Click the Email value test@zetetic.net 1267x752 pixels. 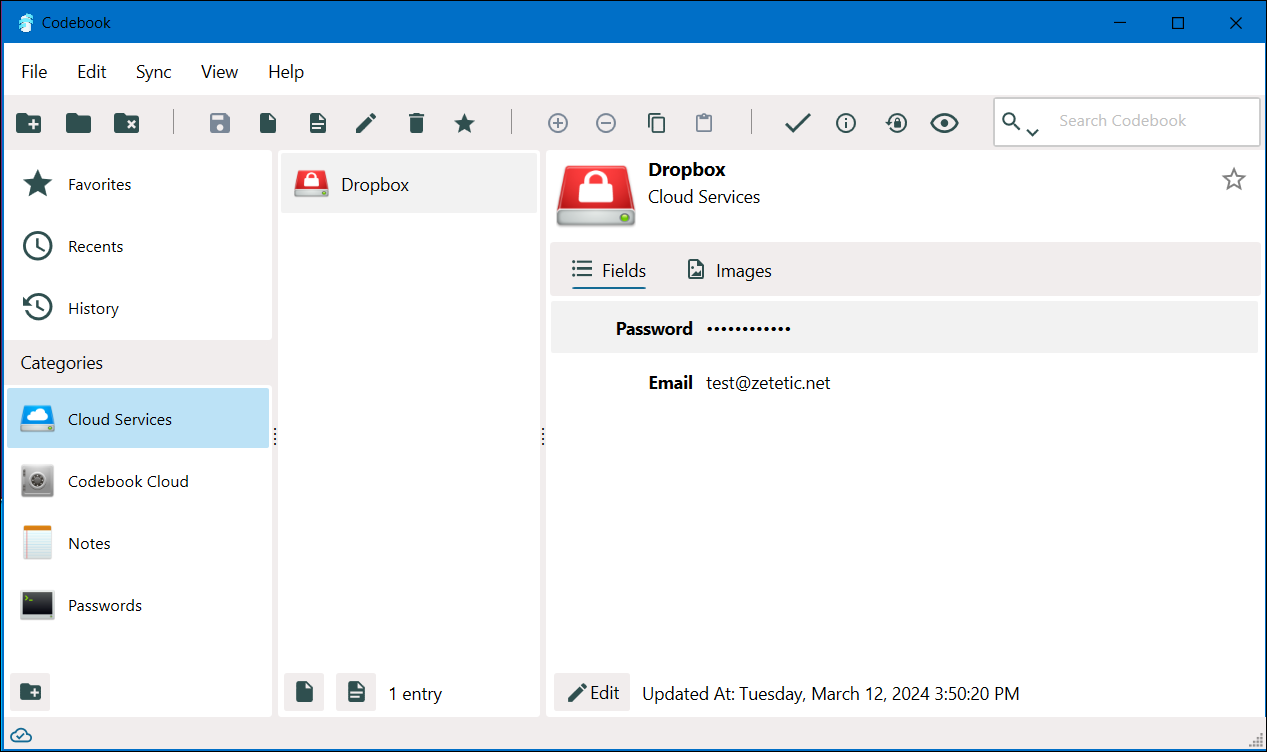(768, 383)
